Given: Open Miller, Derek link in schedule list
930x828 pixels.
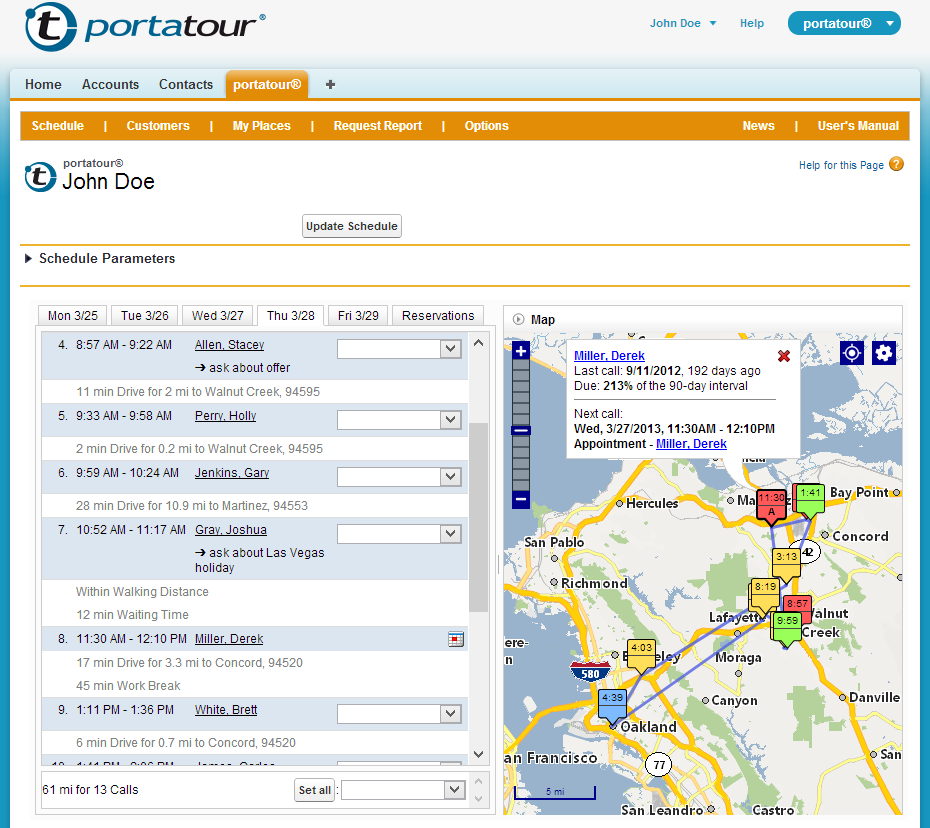Looking at the screenshot, I should tap(229, 639).
